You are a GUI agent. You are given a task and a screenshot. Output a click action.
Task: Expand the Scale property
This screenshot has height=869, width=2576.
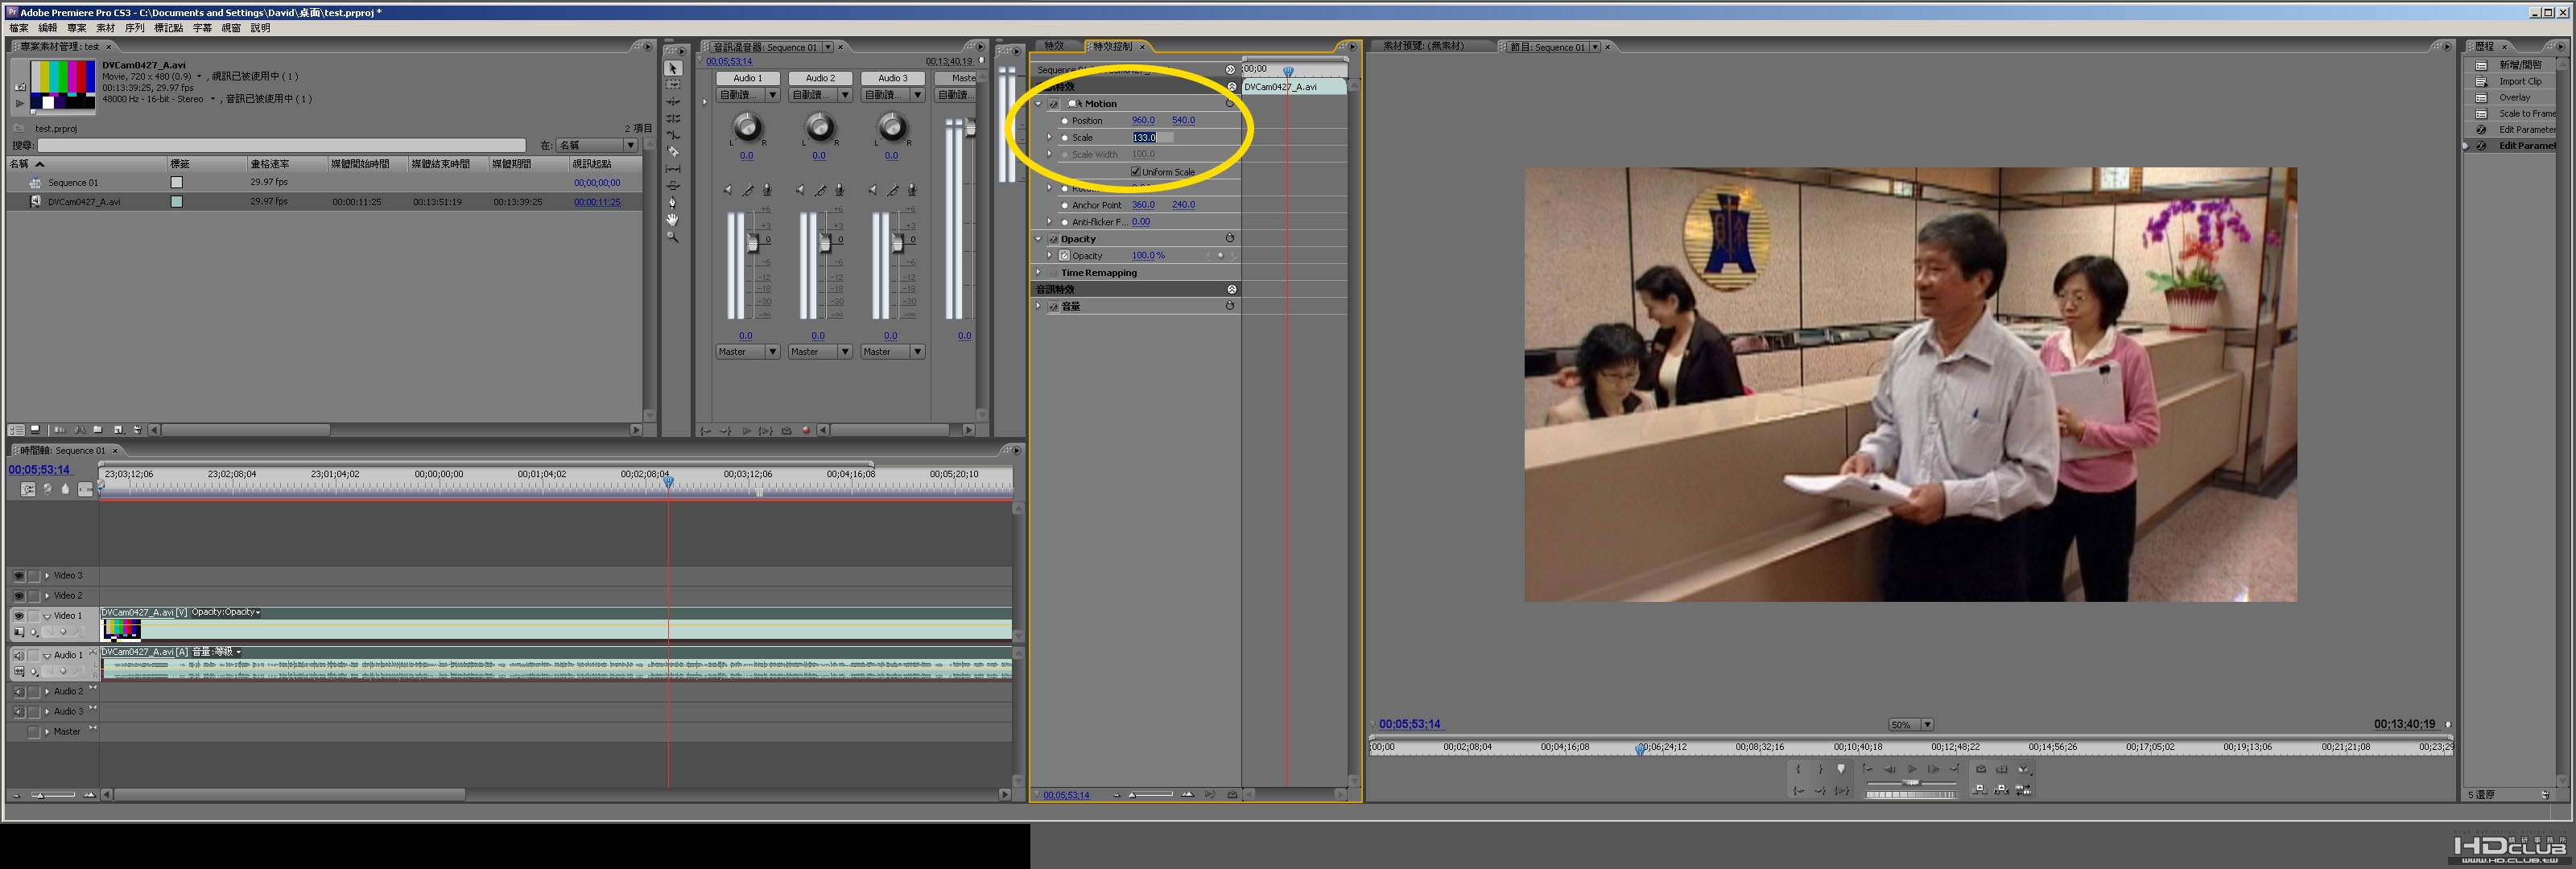point(1050,138)
